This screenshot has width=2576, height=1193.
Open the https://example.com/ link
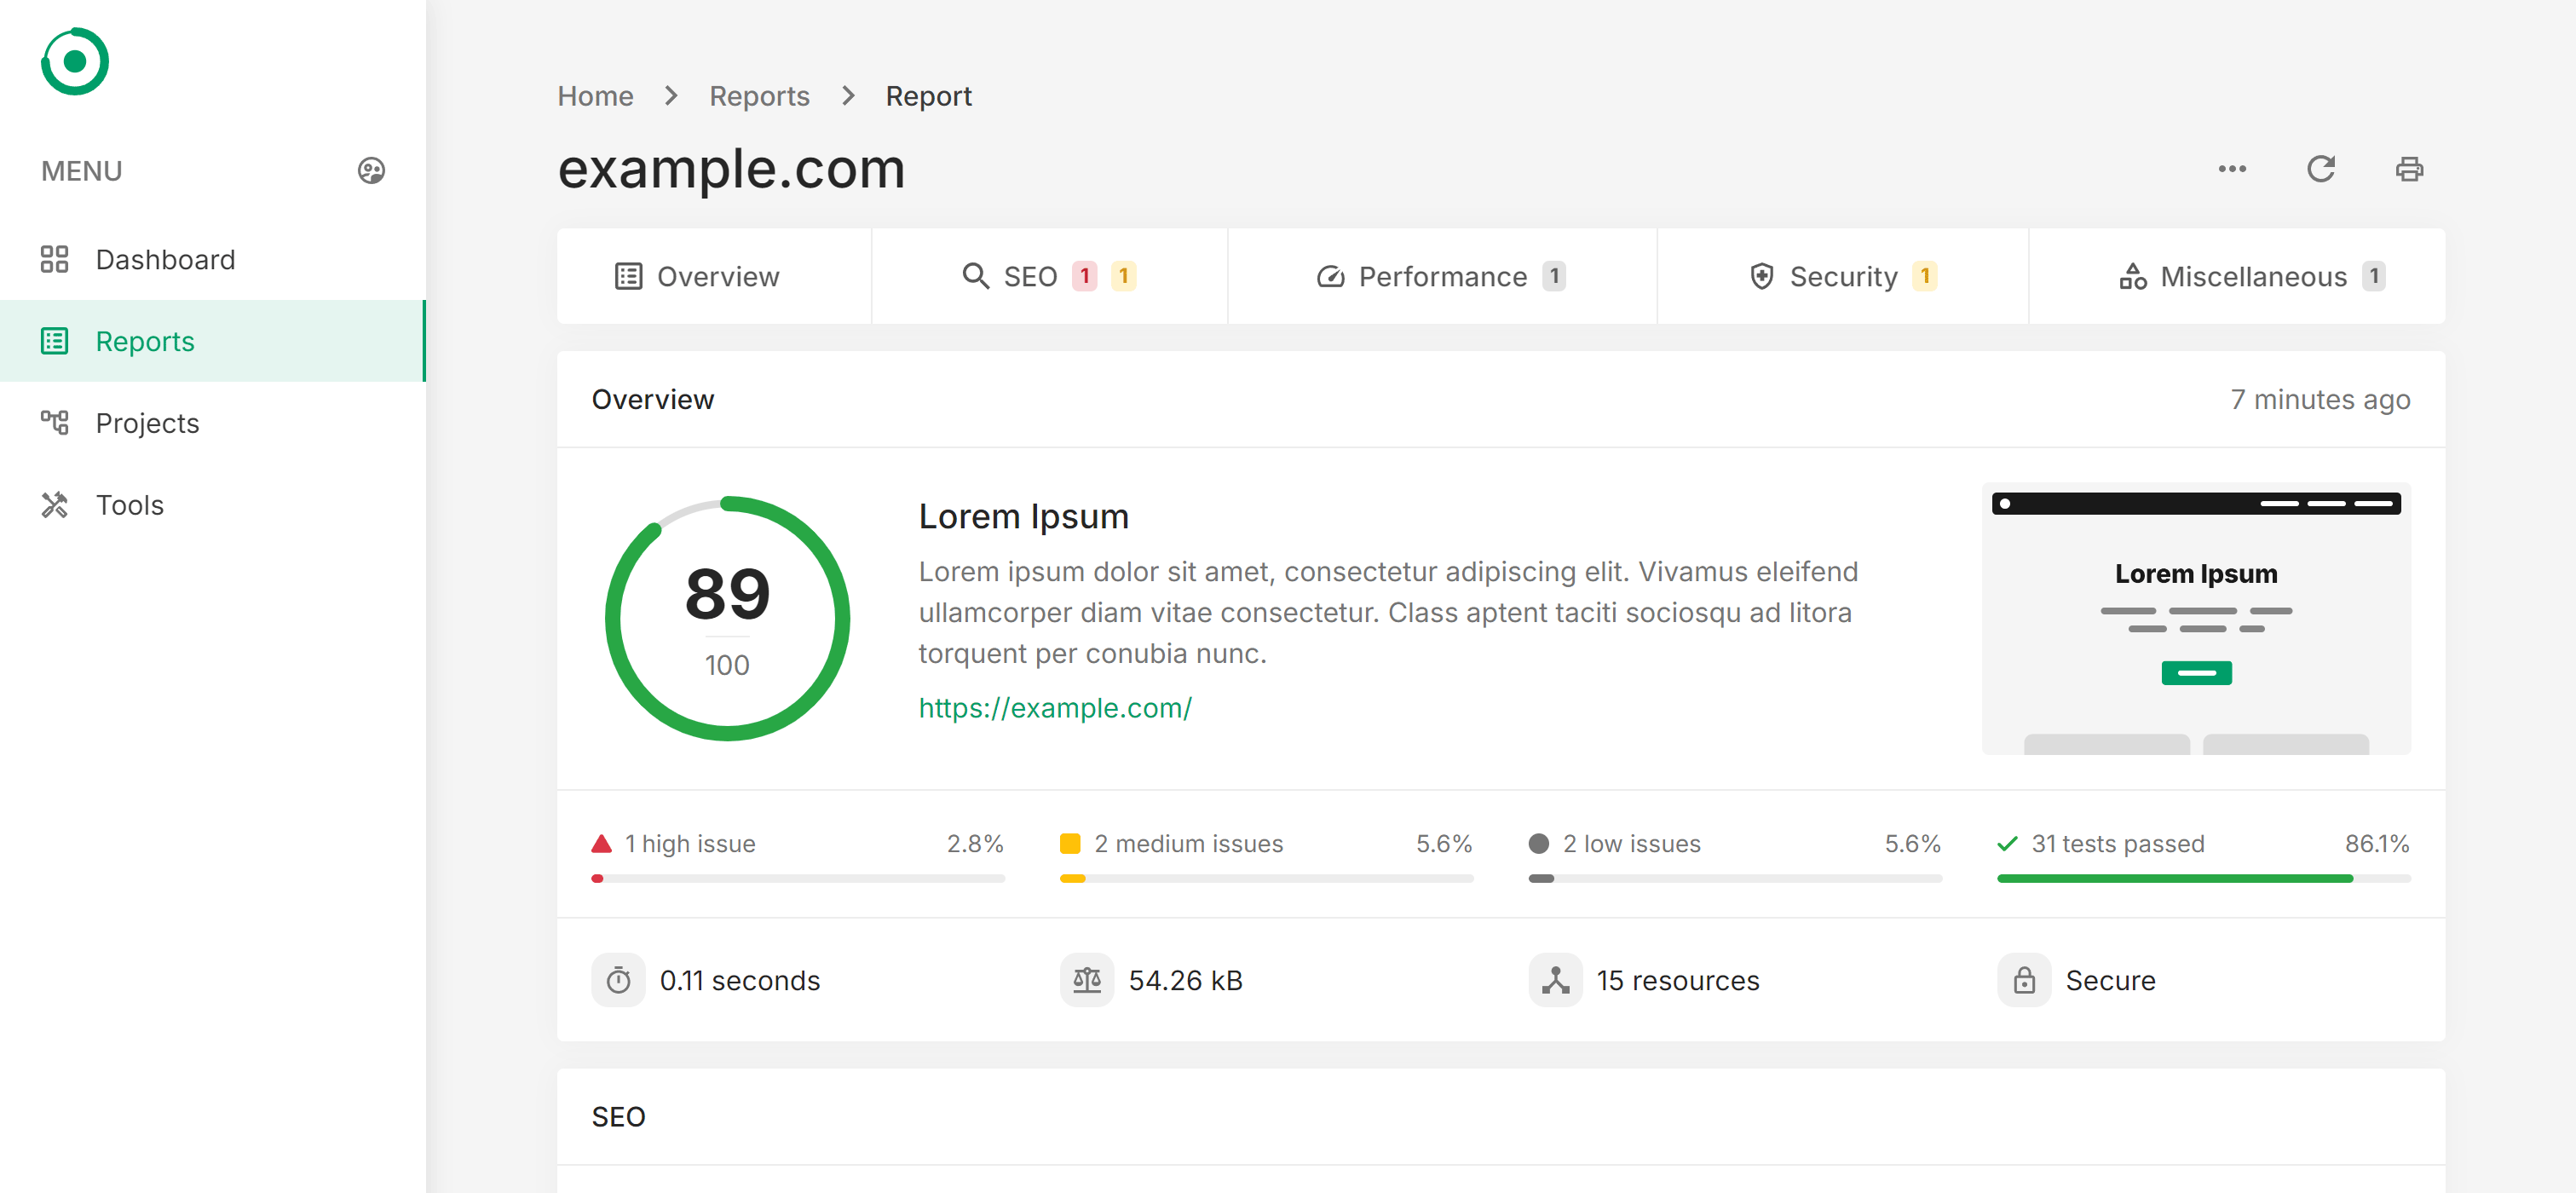point(1055,708)
